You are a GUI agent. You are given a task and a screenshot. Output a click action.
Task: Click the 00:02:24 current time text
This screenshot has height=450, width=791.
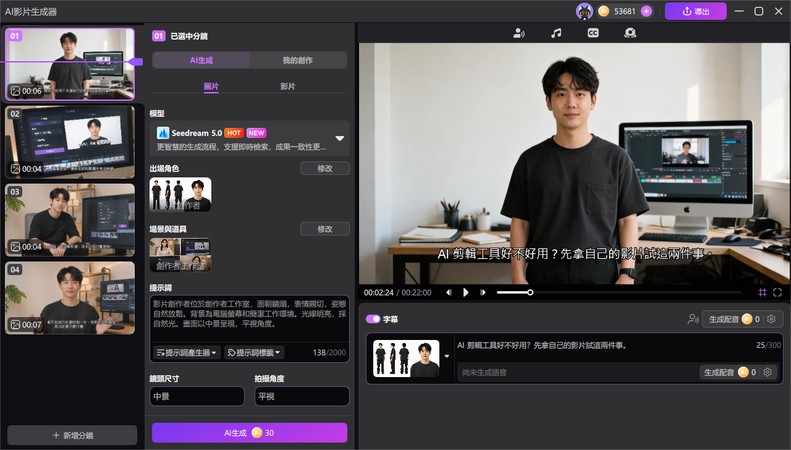pos(378,292)
